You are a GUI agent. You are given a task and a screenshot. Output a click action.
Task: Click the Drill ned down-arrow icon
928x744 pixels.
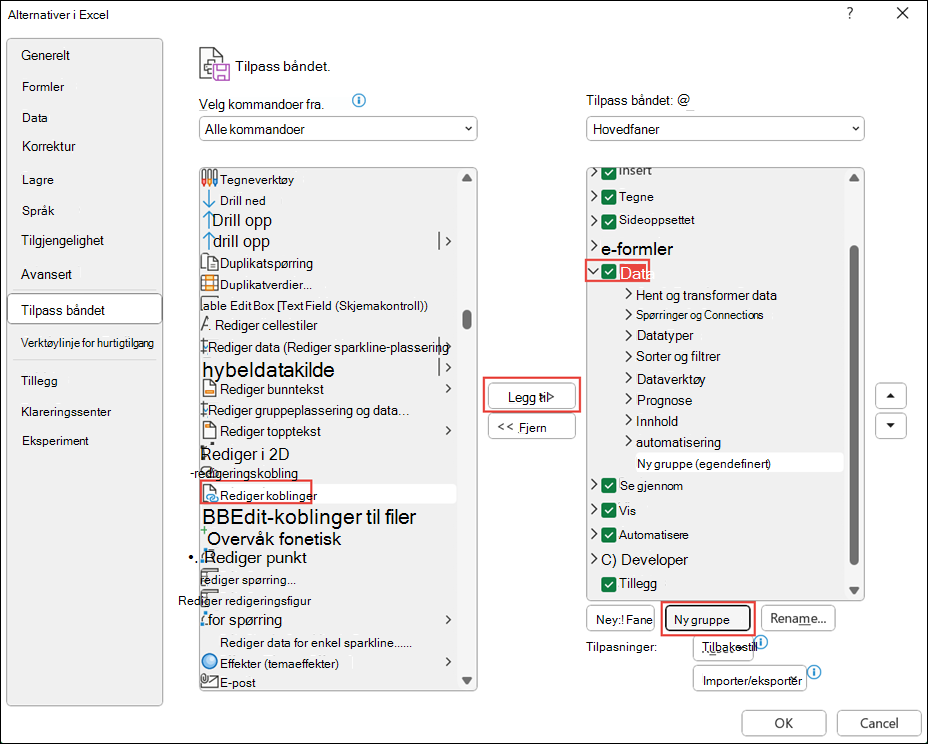[x=209, y=199]
